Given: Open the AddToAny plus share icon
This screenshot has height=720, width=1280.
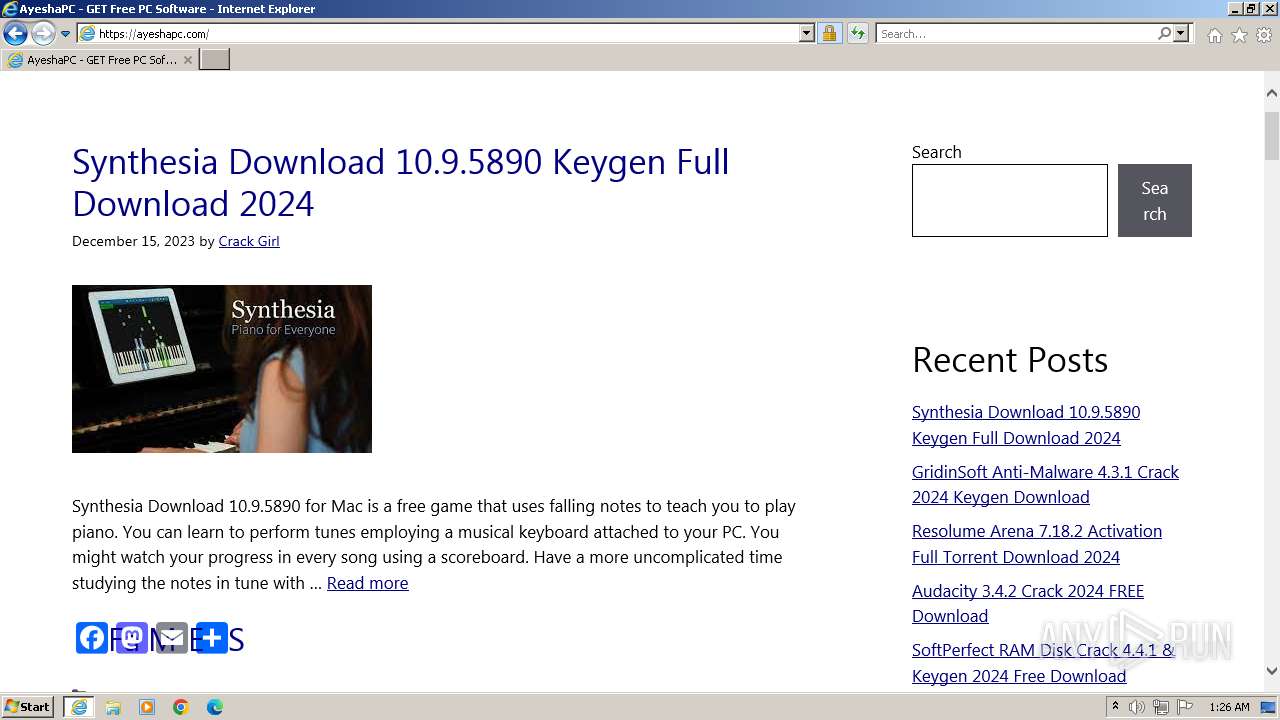Looking at the screenshot, I should coord(212,638).
